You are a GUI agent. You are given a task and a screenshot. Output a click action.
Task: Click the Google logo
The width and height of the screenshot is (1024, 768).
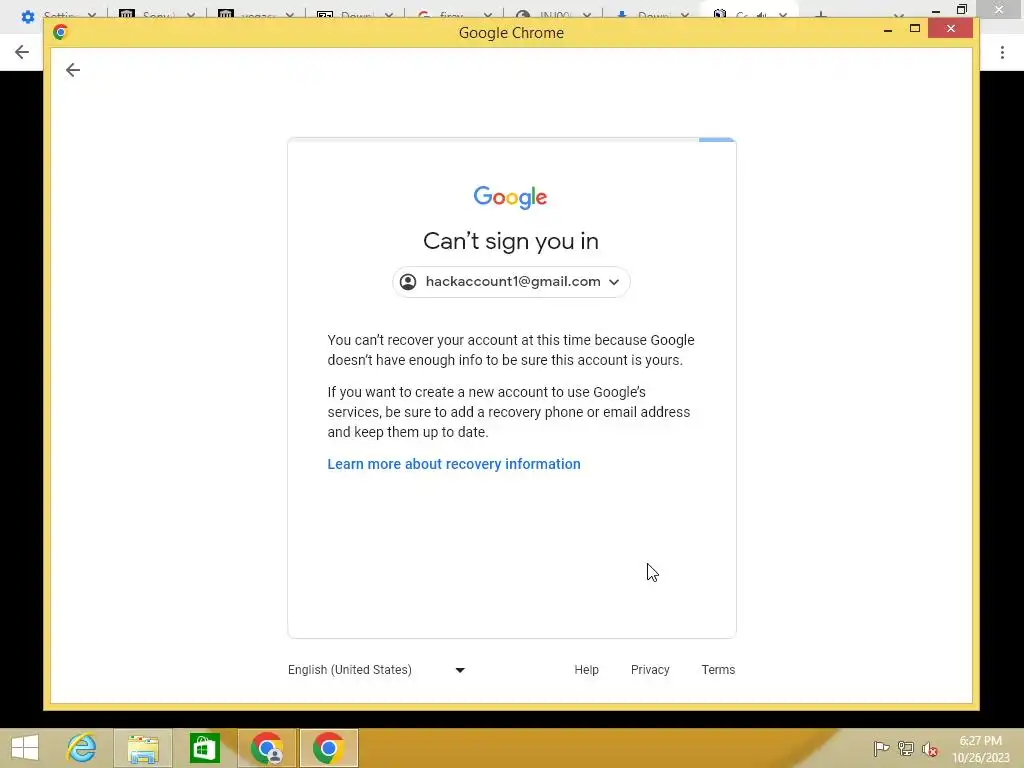(511, 197)
